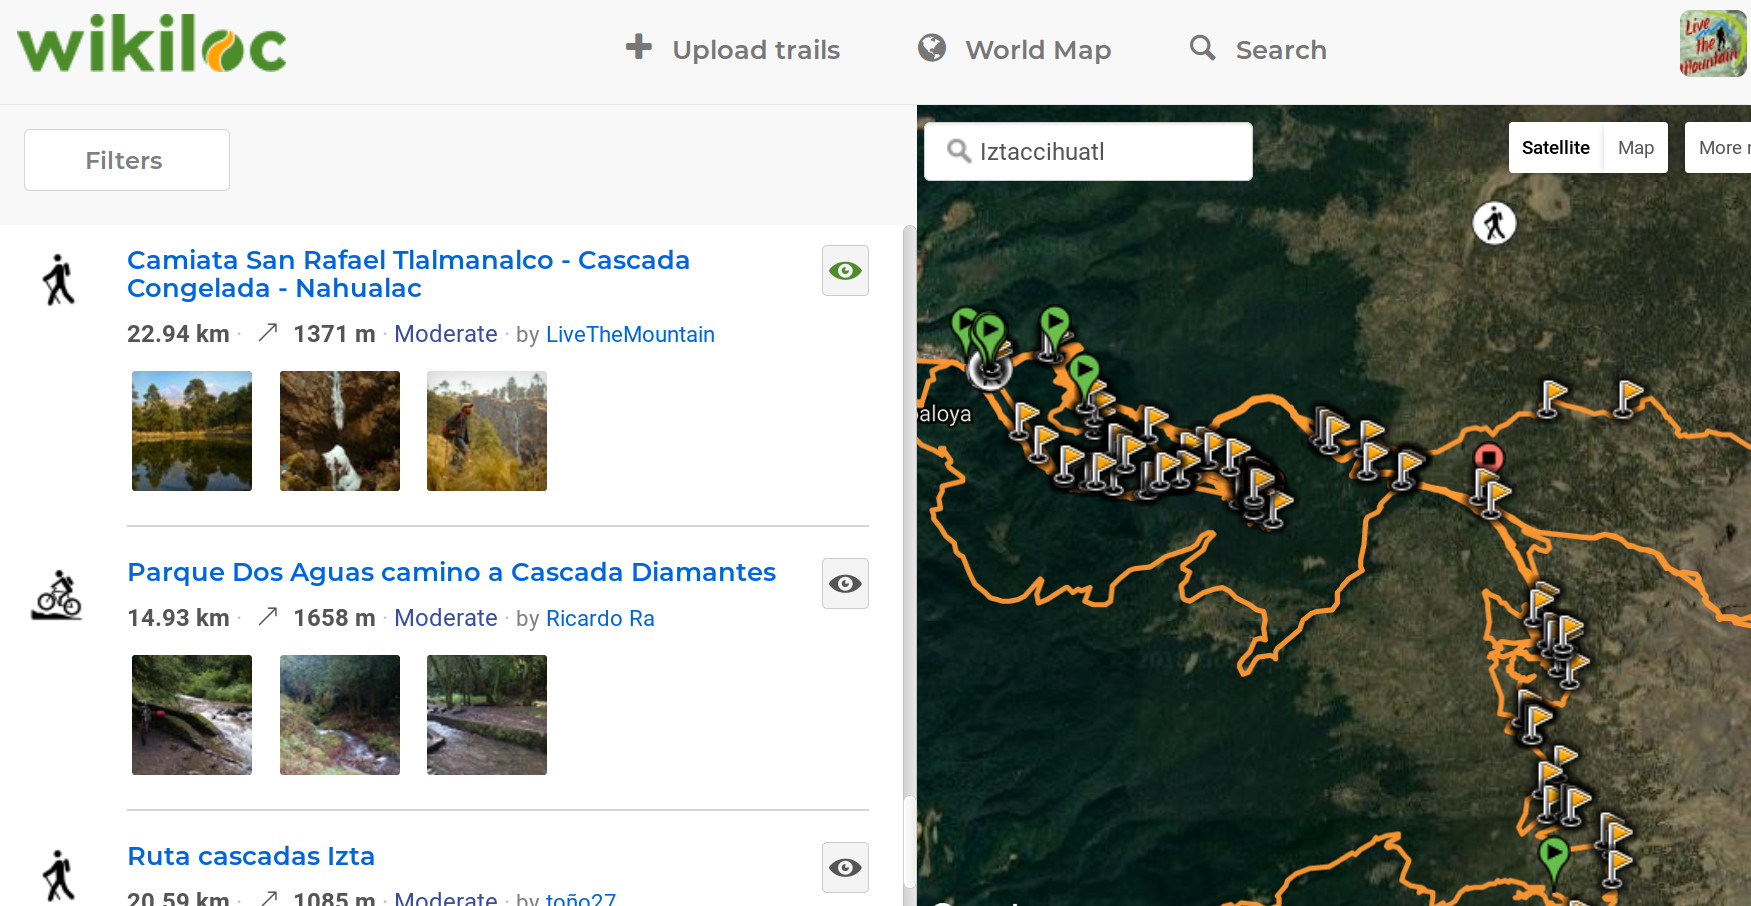Click the magnifier icon in map search box
Image resolution: width=1751 pixels, height=906 pixels.
click(959, 151)
